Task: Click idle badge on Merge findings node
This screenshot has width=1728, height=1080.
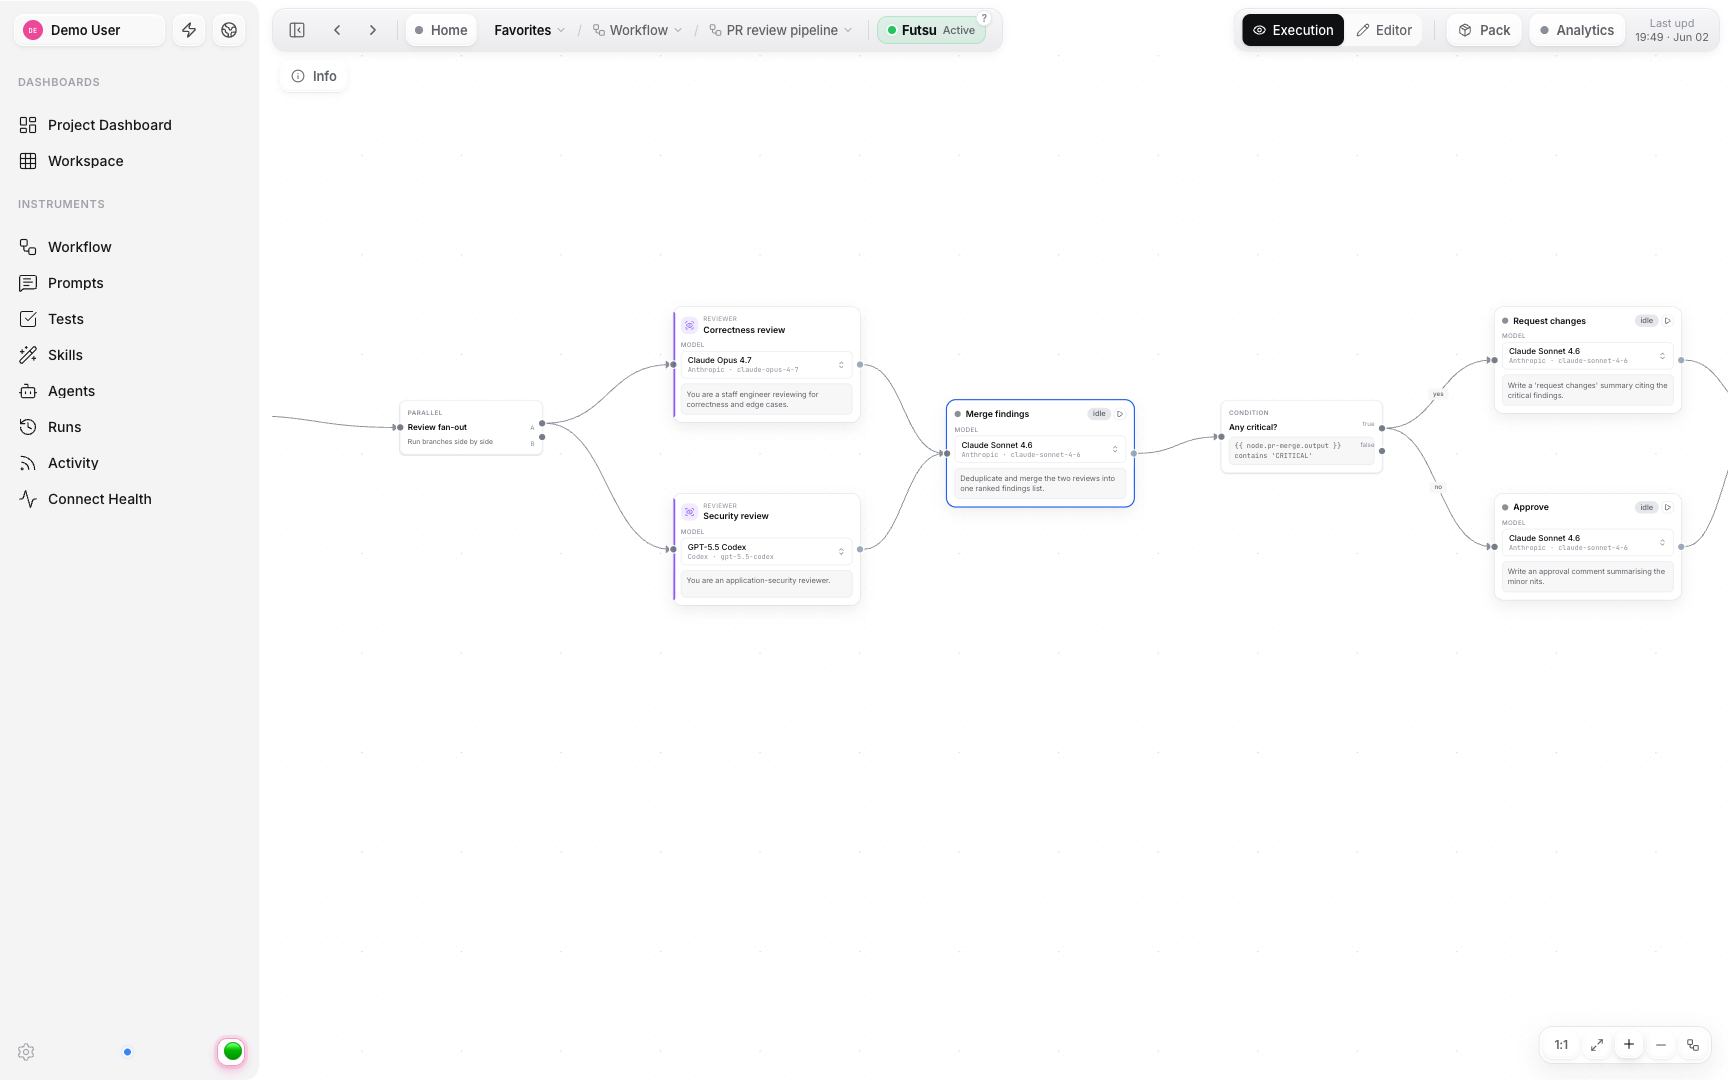Action: [x=1099, y=414]
